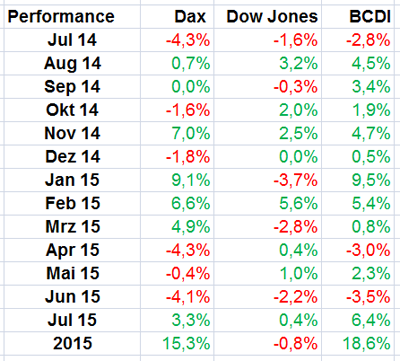Select Dow Jones -0,3% in Sep 14
The width and height of the screenshot is (400, 361).
(x=296, y=87)
